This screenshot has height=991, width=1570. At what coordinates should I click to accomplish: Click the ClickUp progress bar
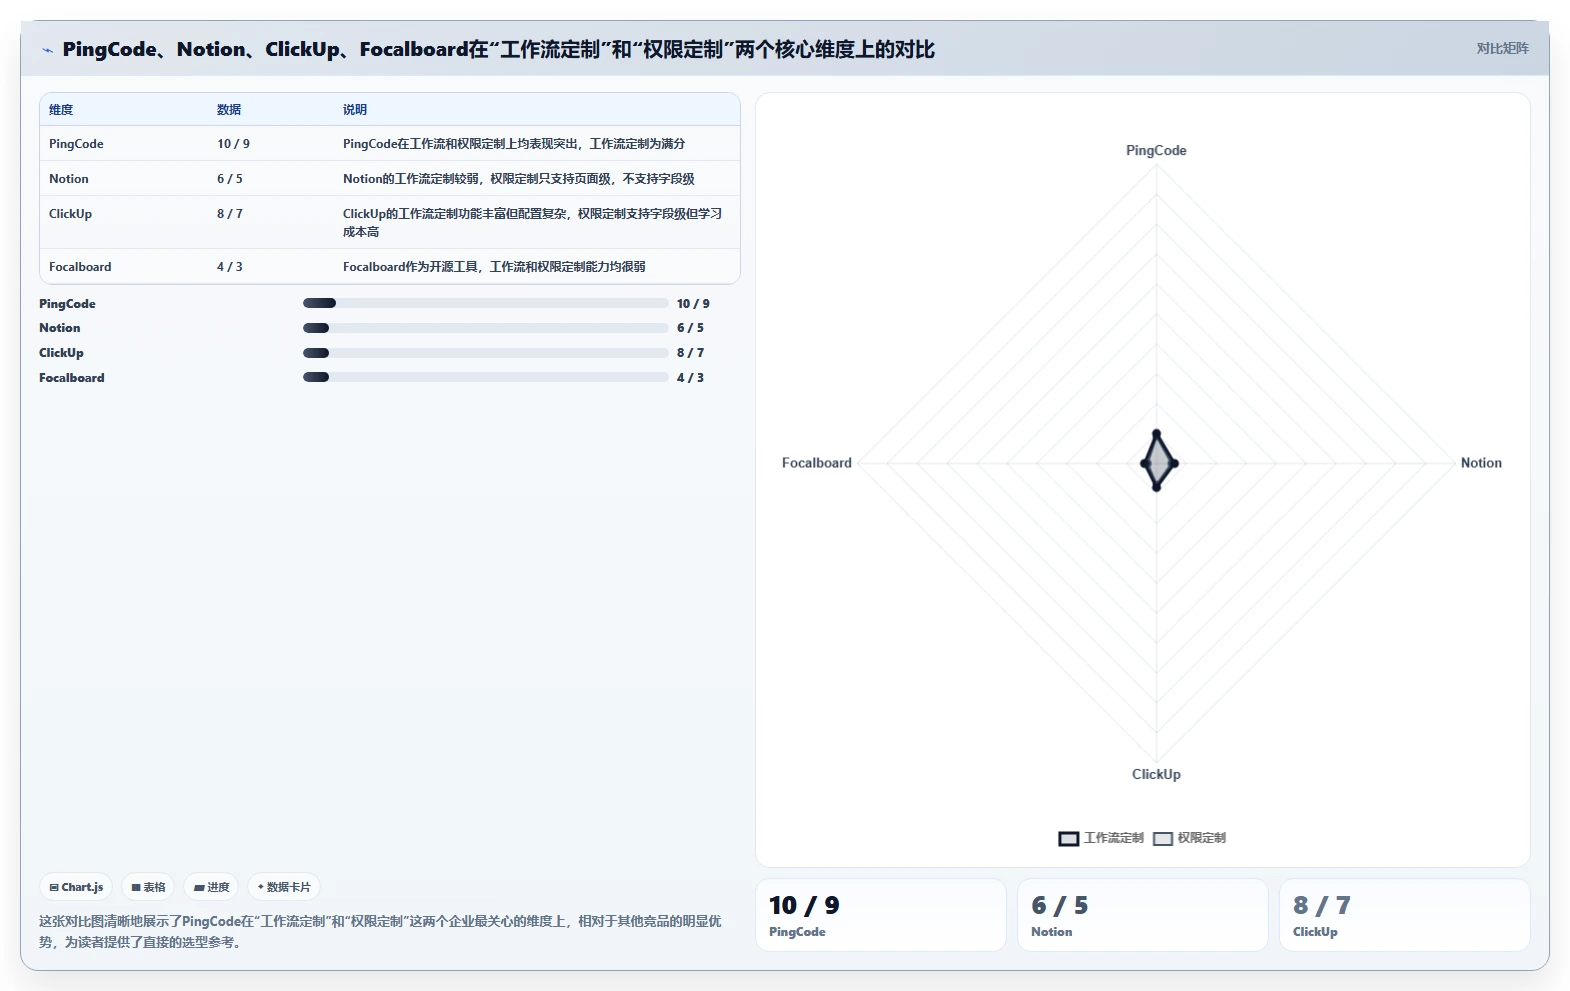485,353
